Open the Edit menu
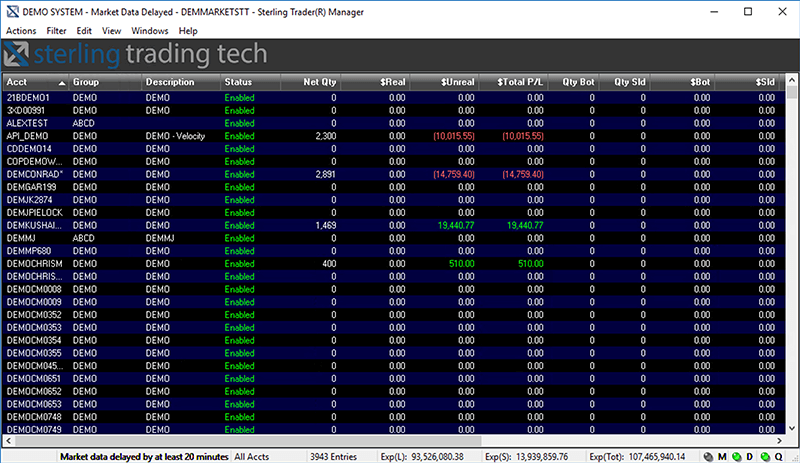Screen dimensions: 800x463 pyautogui.click(x=84, y=31)
